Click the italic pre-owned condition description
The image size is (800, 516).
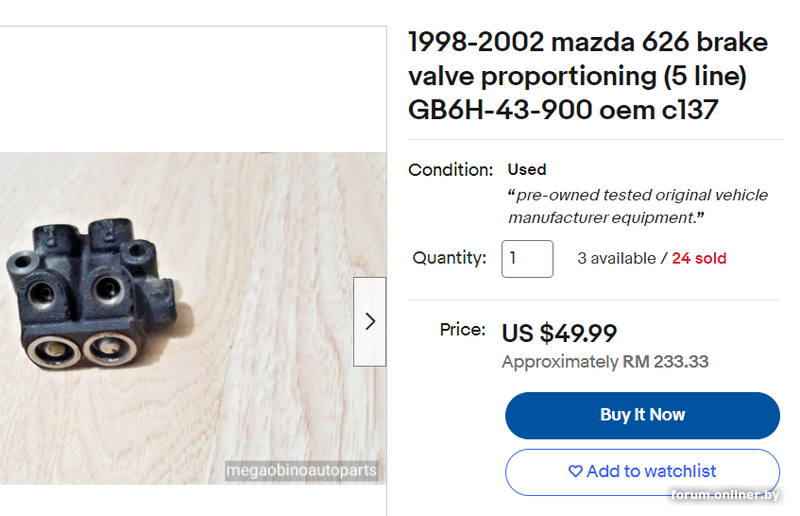point(637,206)
